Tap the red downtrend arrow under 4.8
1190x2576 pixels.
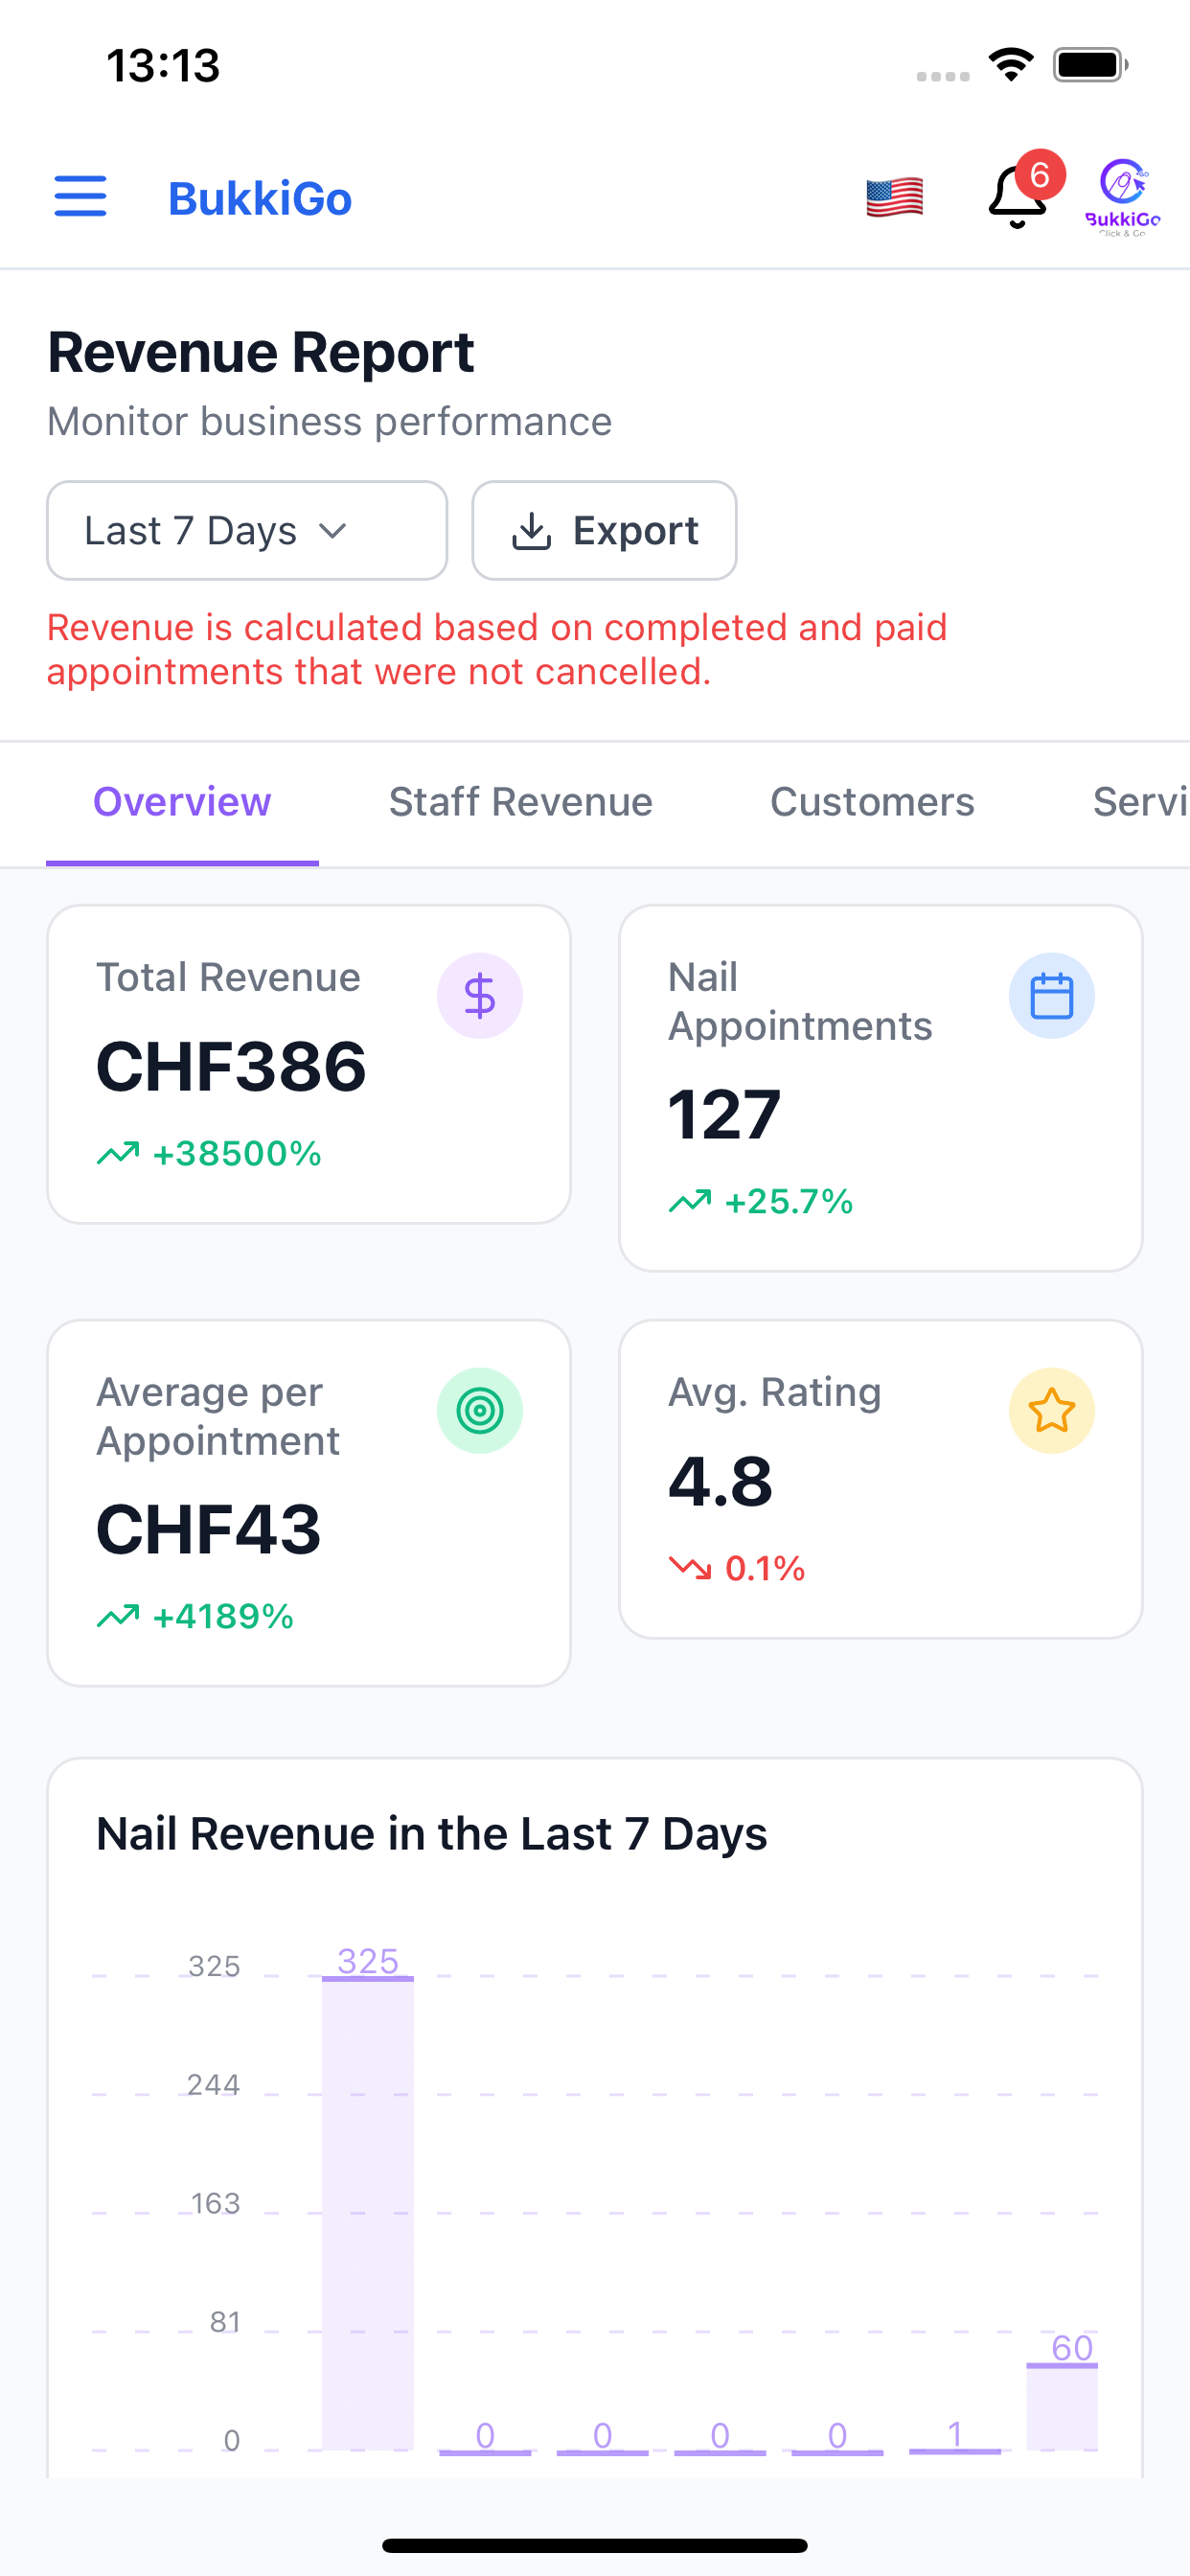pyautogui.click(x=690, y=1568)
